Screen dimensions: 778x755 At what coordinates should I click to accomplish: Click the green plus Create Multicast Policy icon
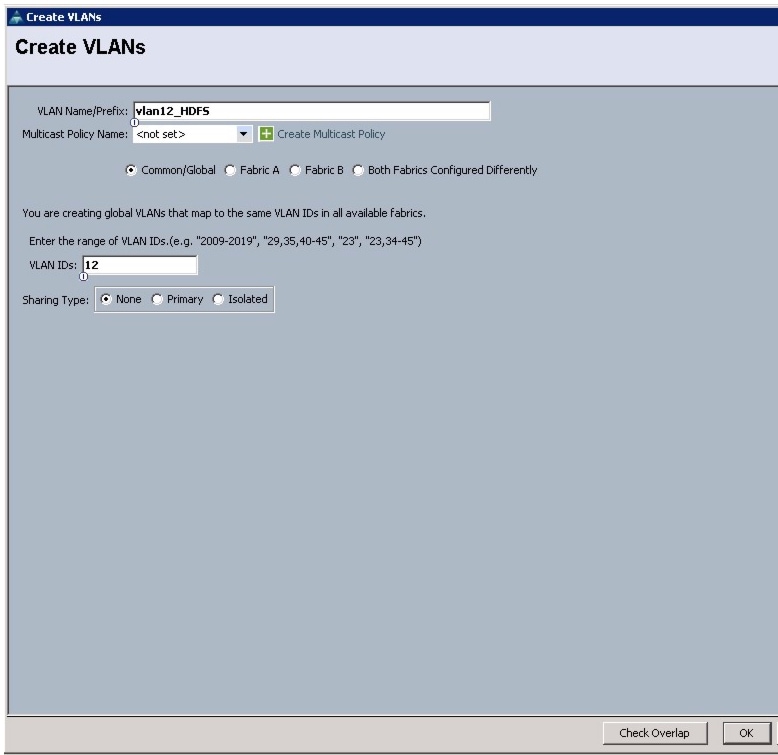click(x=266, y=134)
